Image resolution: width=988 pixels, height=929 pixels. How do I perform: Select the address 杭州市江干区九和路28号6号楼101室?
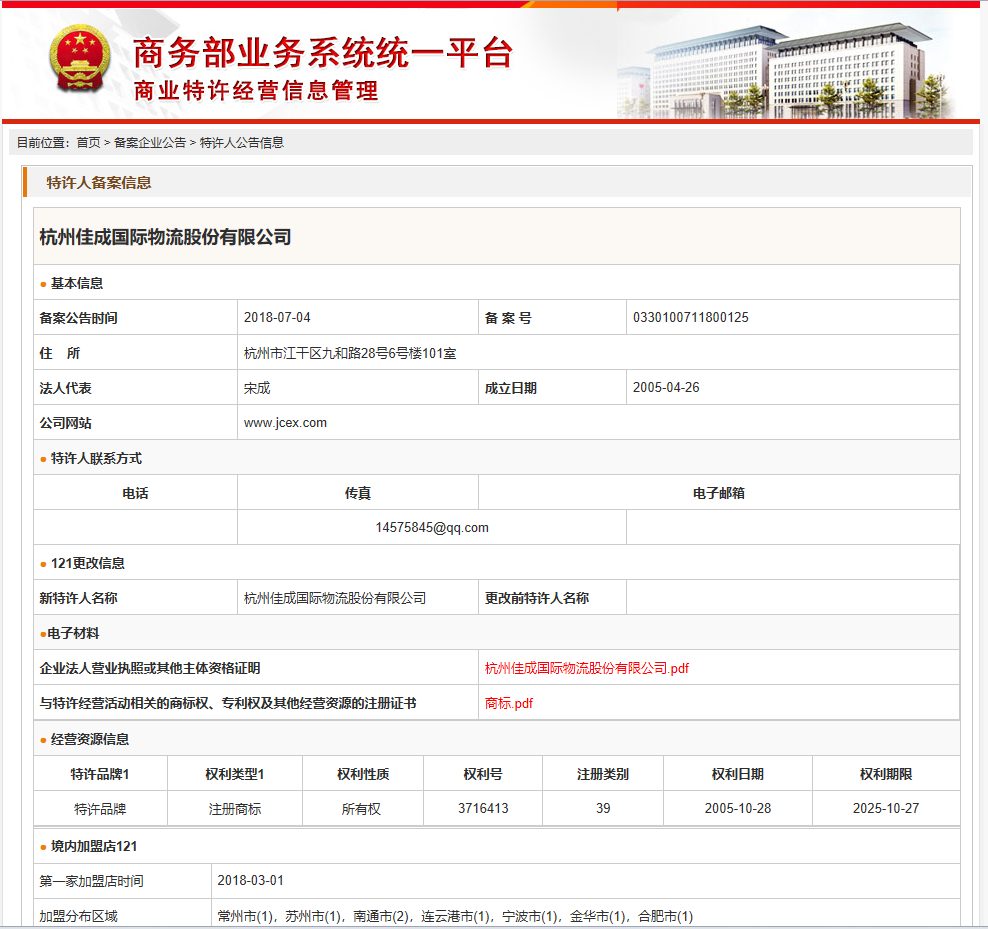coord(350,354)
